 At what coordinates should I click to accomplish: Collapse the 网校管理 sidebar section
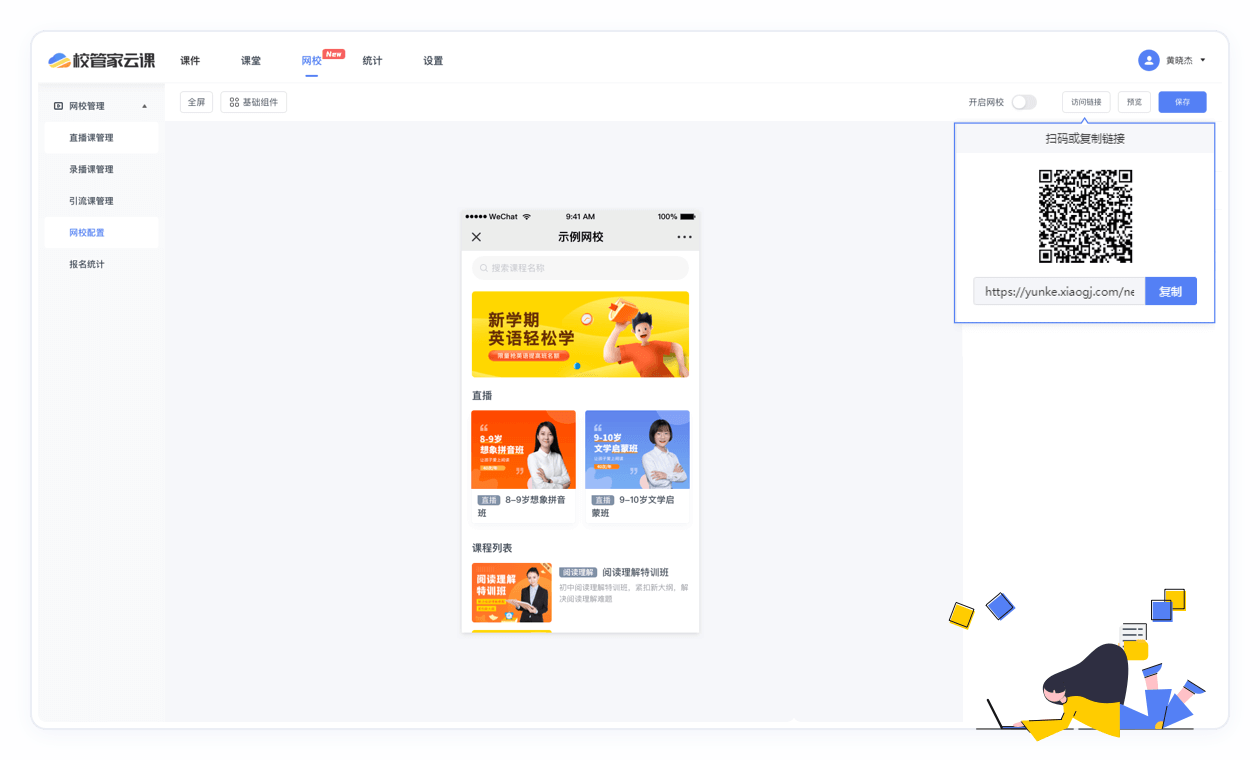pyautogui.click(x=144, y=106)
